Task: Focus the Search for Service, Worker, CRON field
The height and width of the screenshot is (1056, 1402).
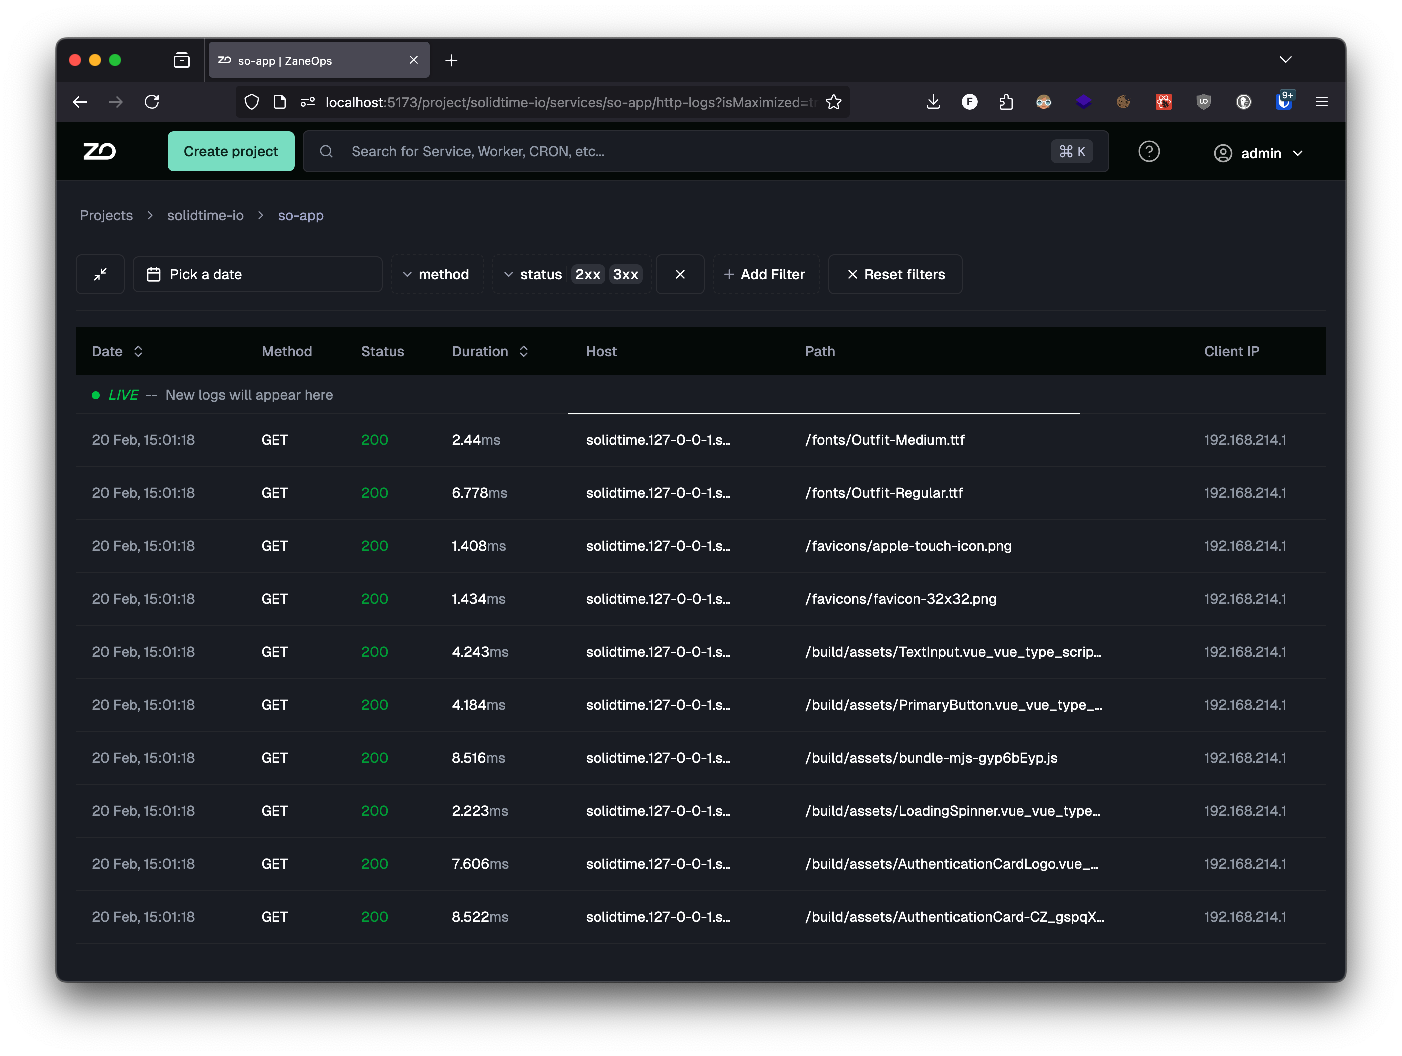Action: [x=705, y=151]
